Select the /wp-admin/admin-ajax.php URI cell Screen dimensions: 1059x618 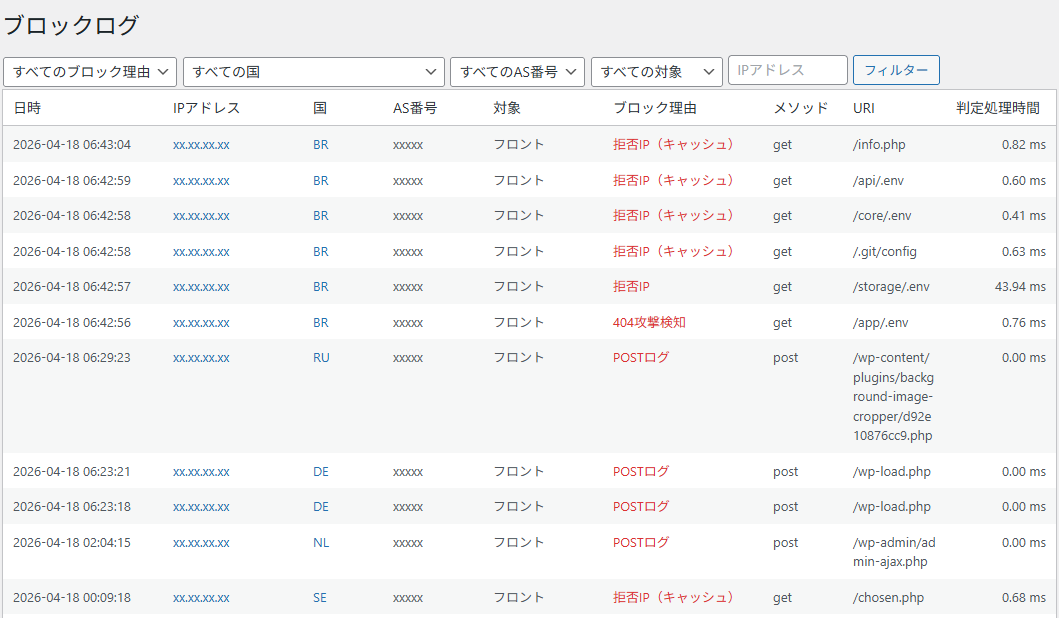pos(894,552)
